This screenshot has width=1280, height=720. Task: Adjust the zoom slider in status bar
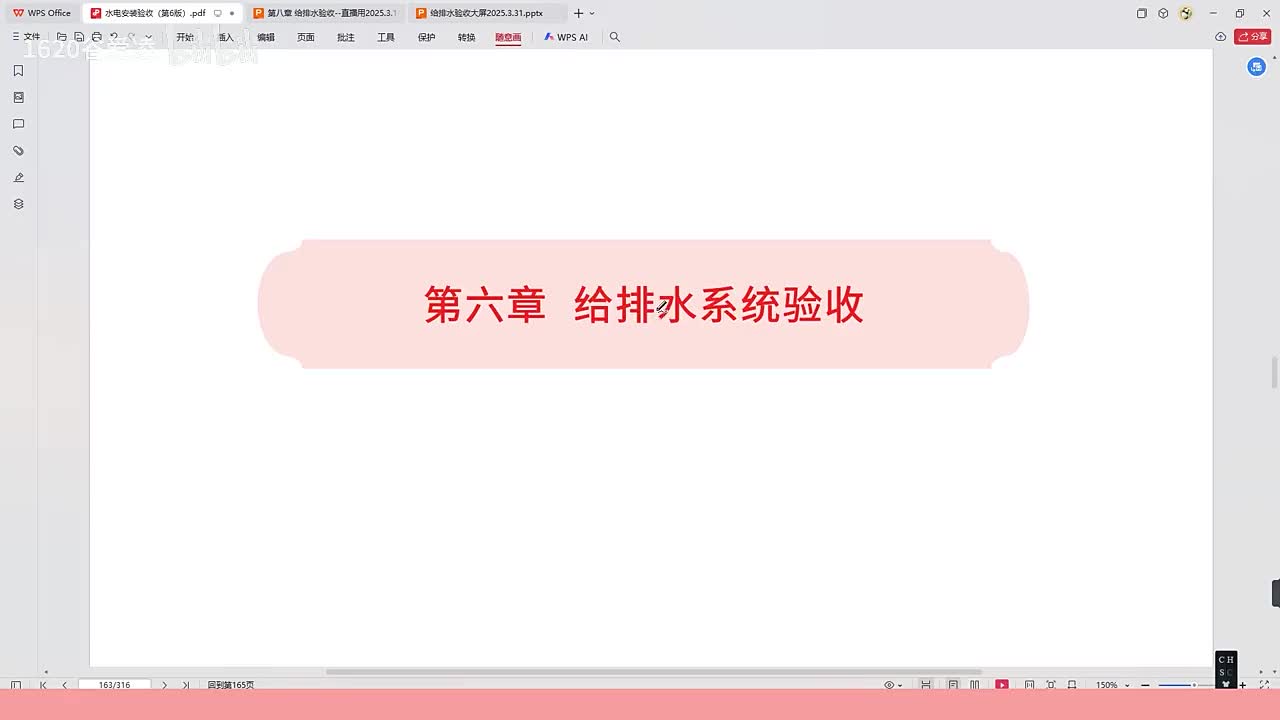[1193, 685]
